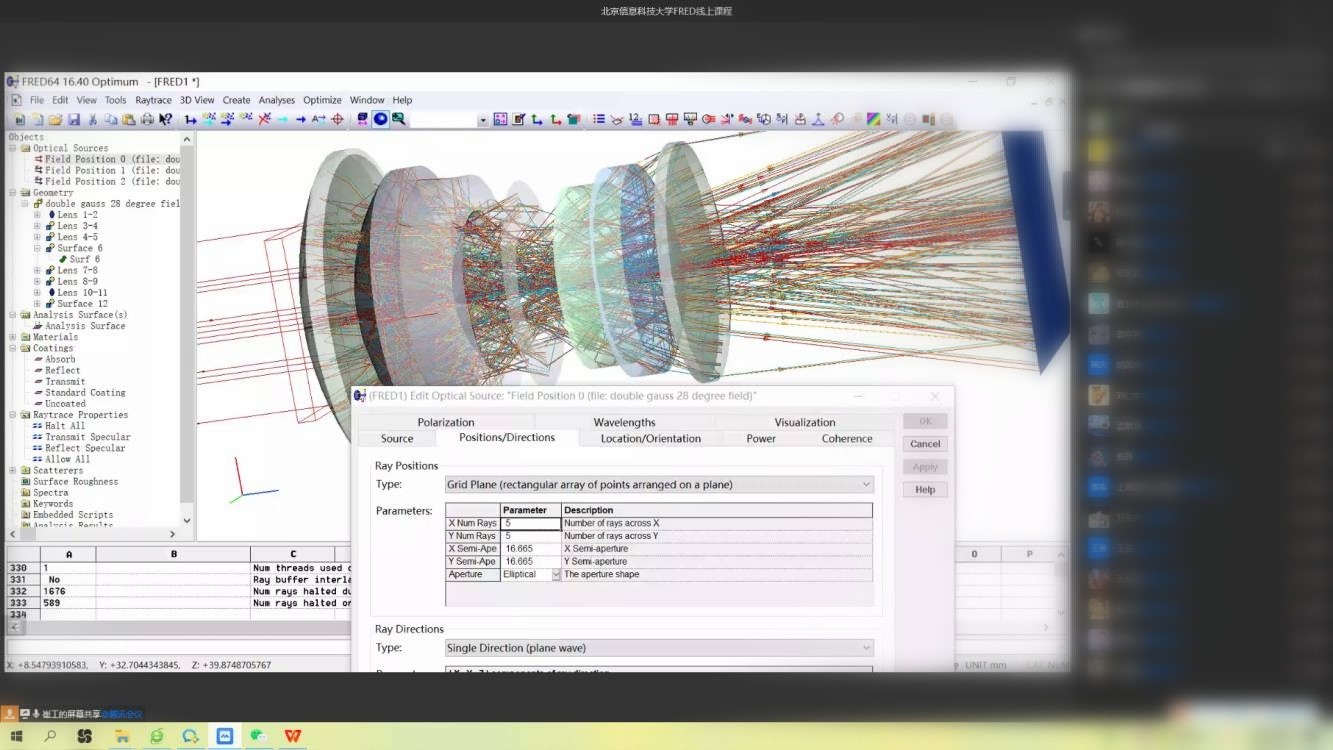This screenshot has height=750, width=1333.
Task: Click the rainbow color spectrum toolbar icon
Action: pos(873,119)
